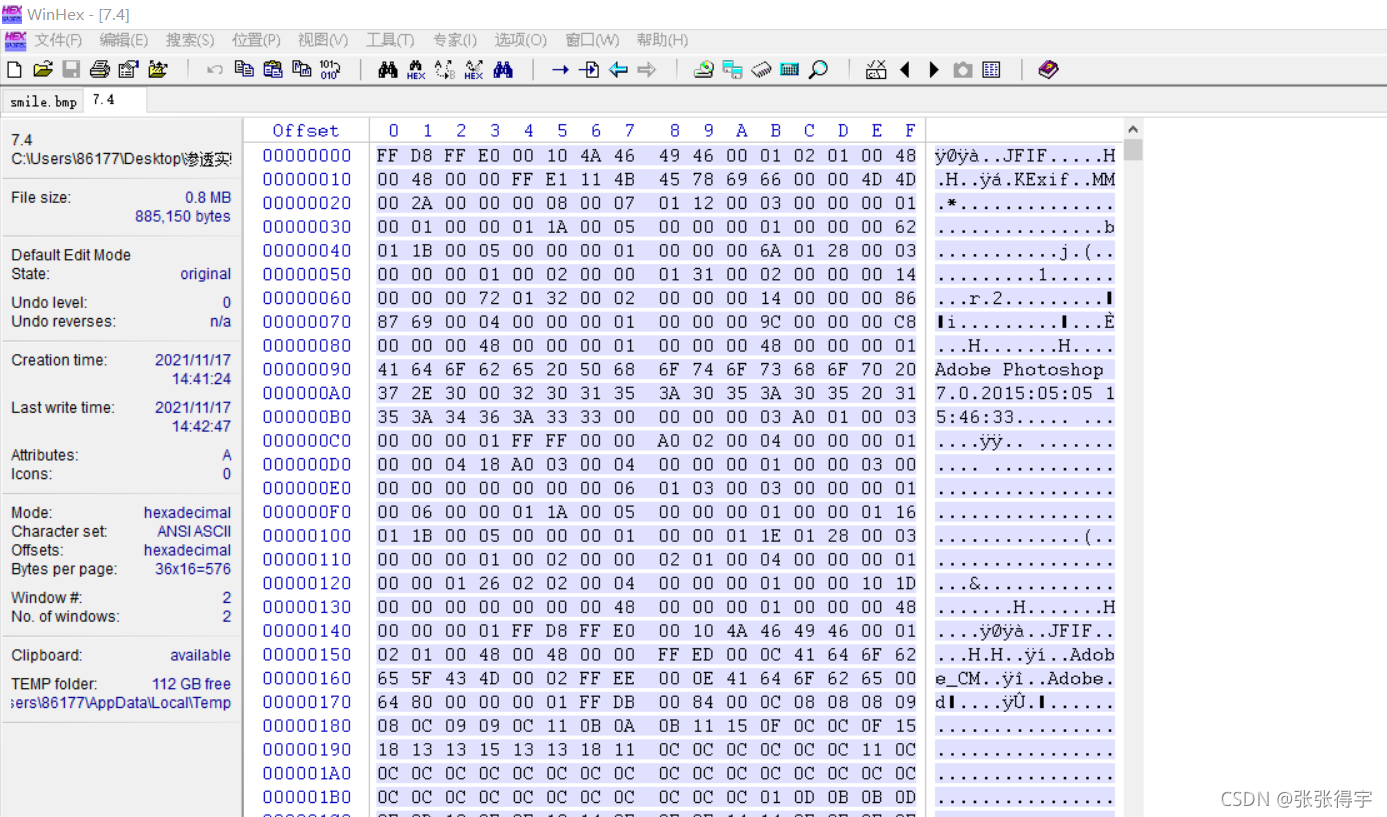Open the 视图(V) menu

(323, 40)
